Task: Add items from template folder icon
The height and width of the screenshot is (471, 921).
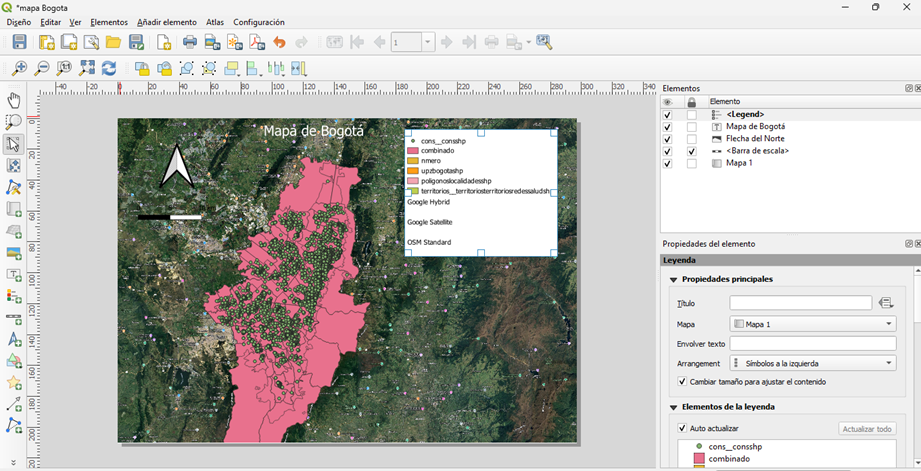Action: pyautogui.click(x=113, y=42)
